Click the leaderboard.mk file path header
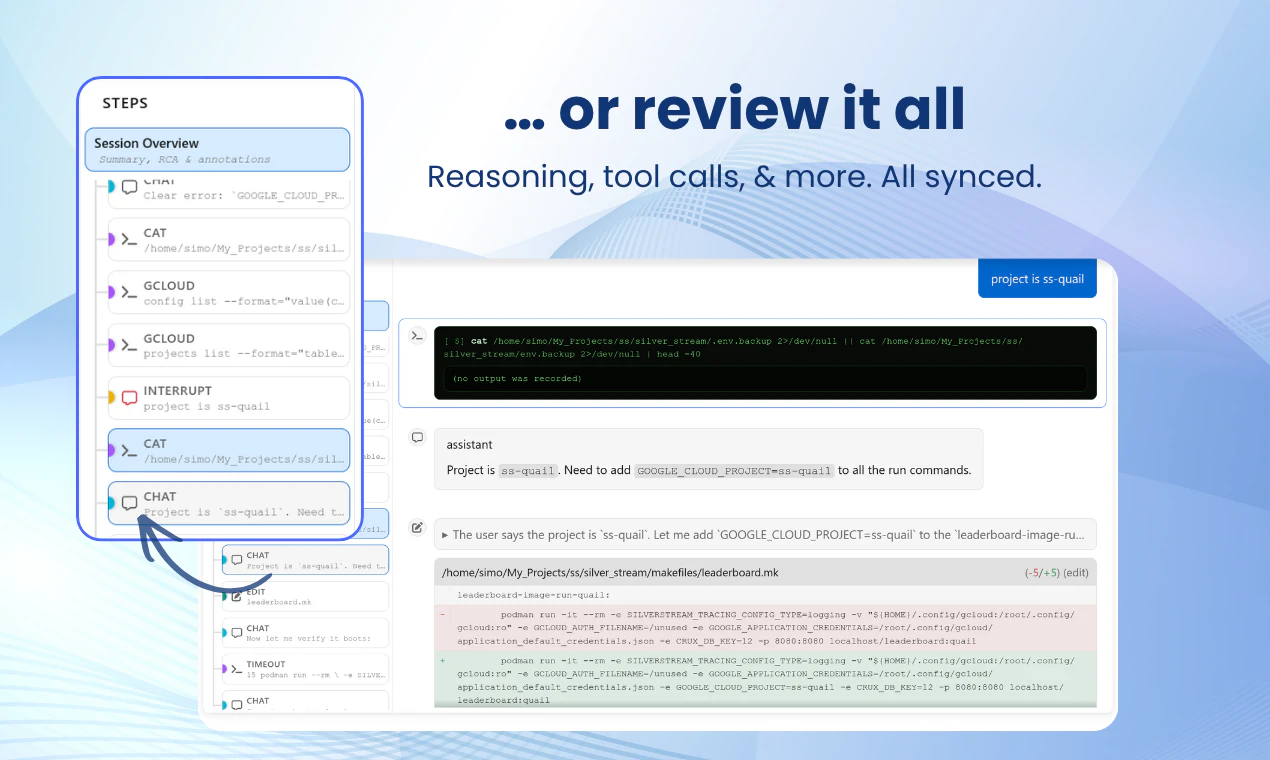1270x760 pixels. click(610, 572)
